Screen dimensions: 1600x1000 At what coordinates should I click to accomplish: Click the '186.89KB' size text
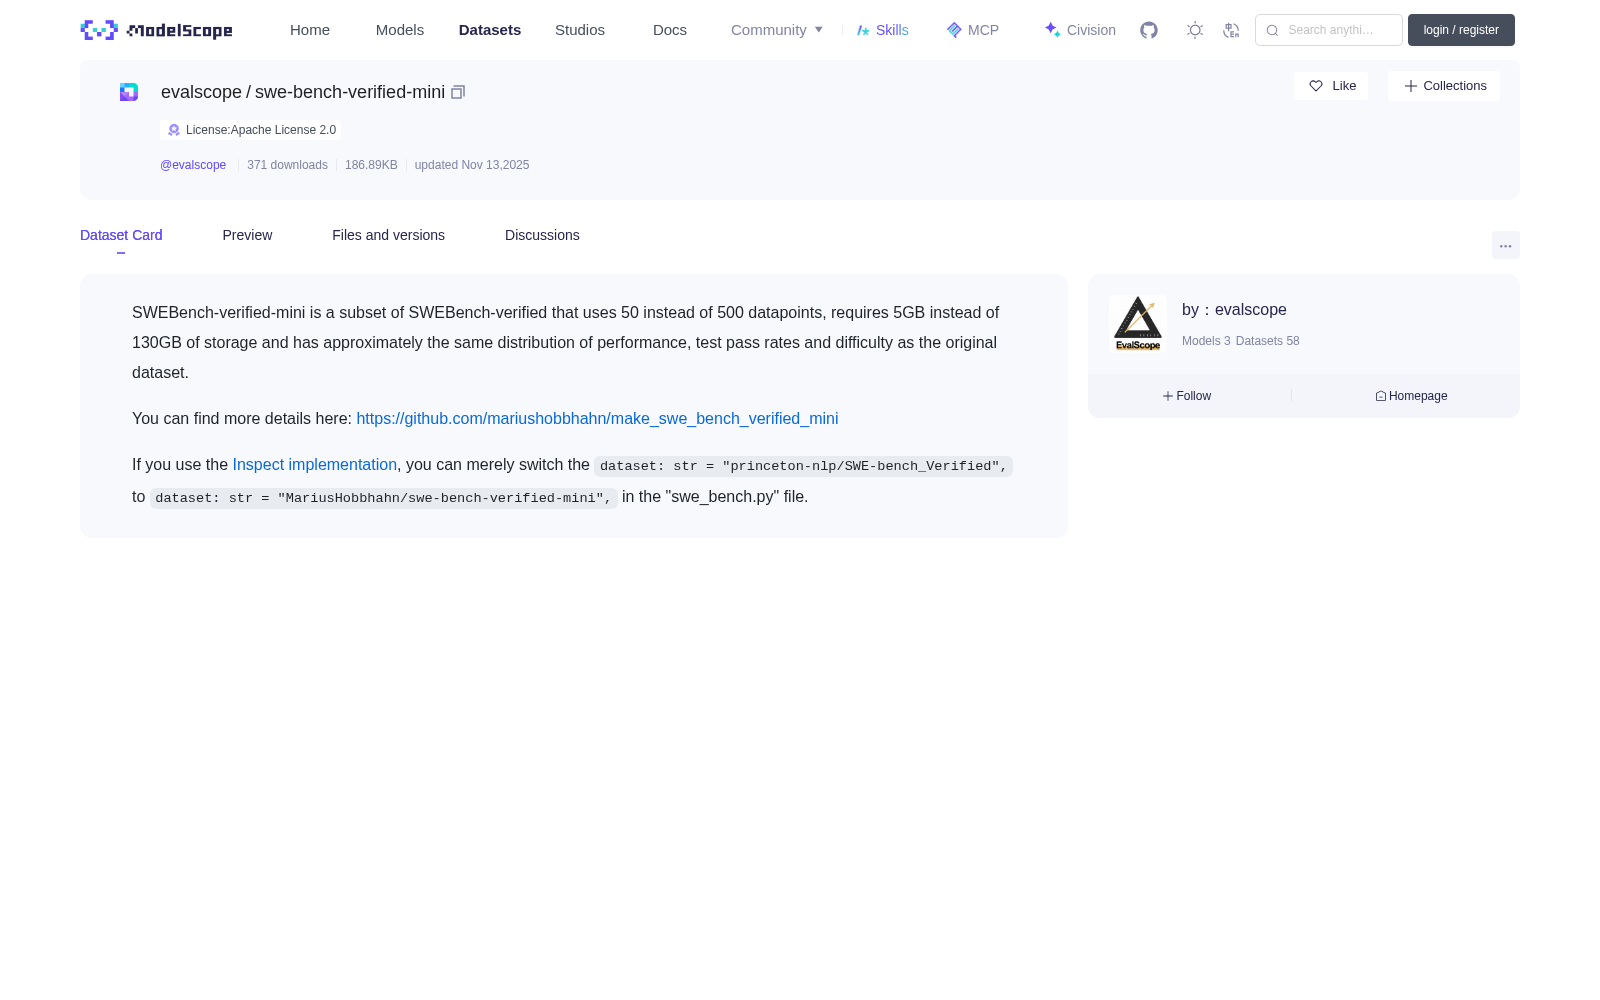[x=371, y=165]
